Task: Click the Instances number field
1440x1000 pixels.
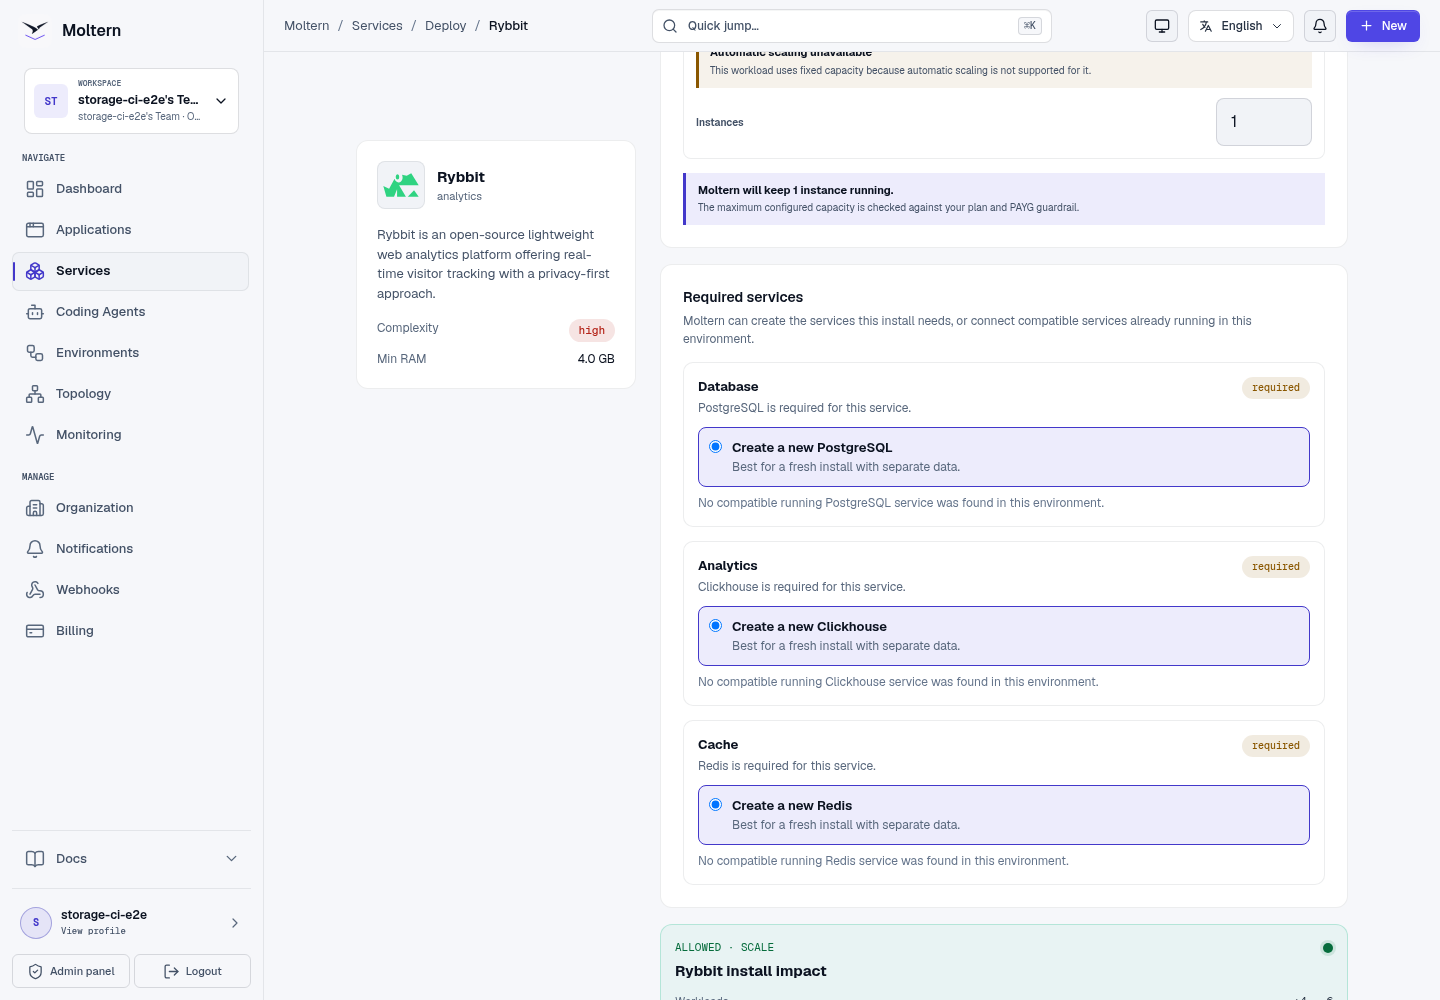Action: point(1264,122)
